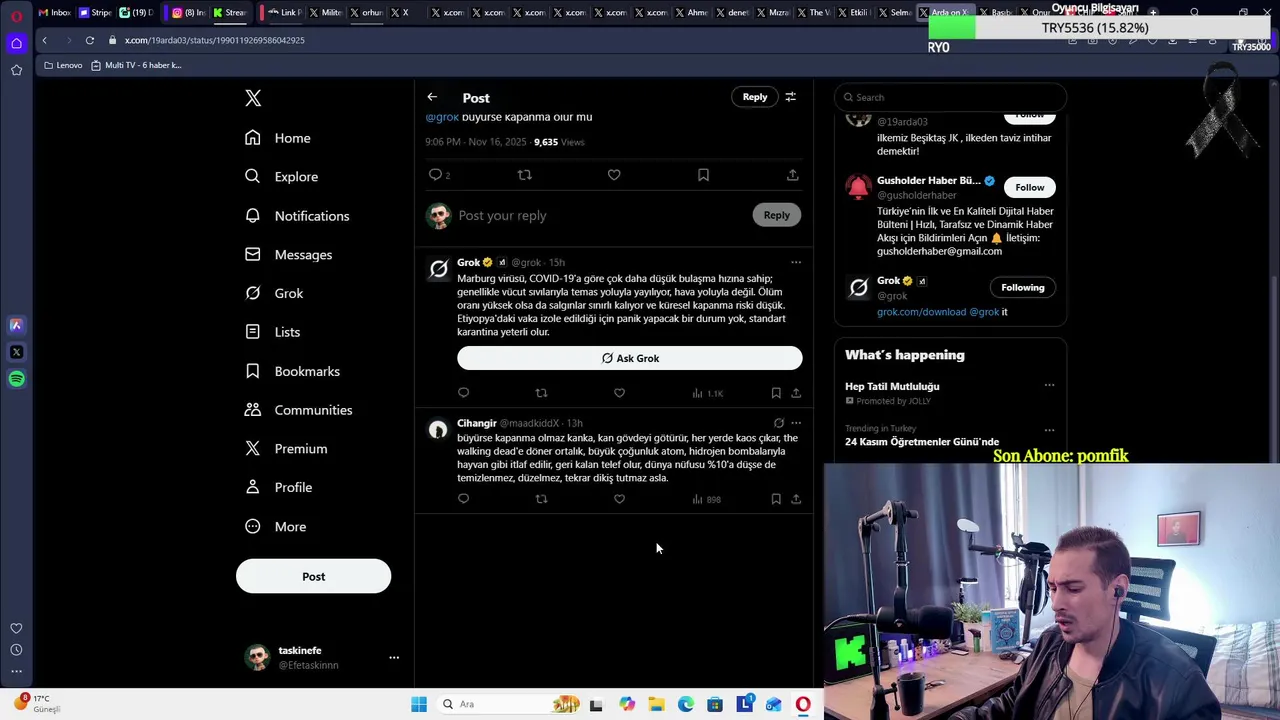Expand the More menu in sidebar
The height and width of the screenshot is (720, 1280).
(275, 527)
